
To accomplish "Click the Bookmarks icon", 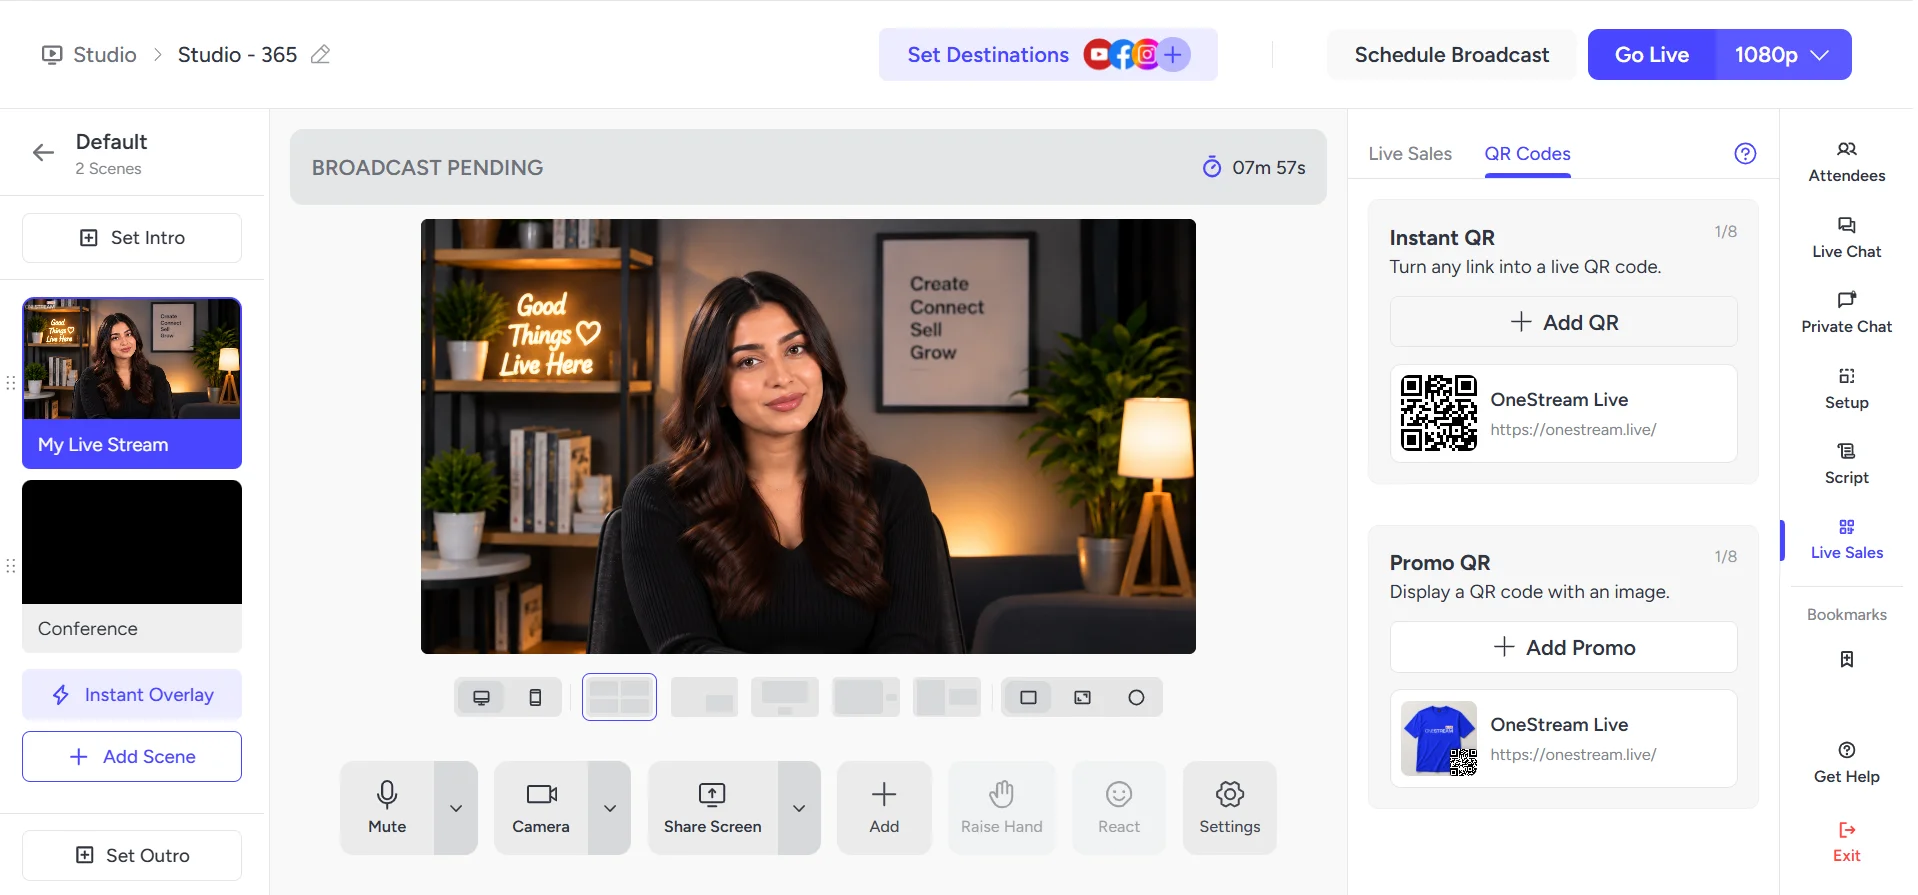I will (x=1846, y=659).
